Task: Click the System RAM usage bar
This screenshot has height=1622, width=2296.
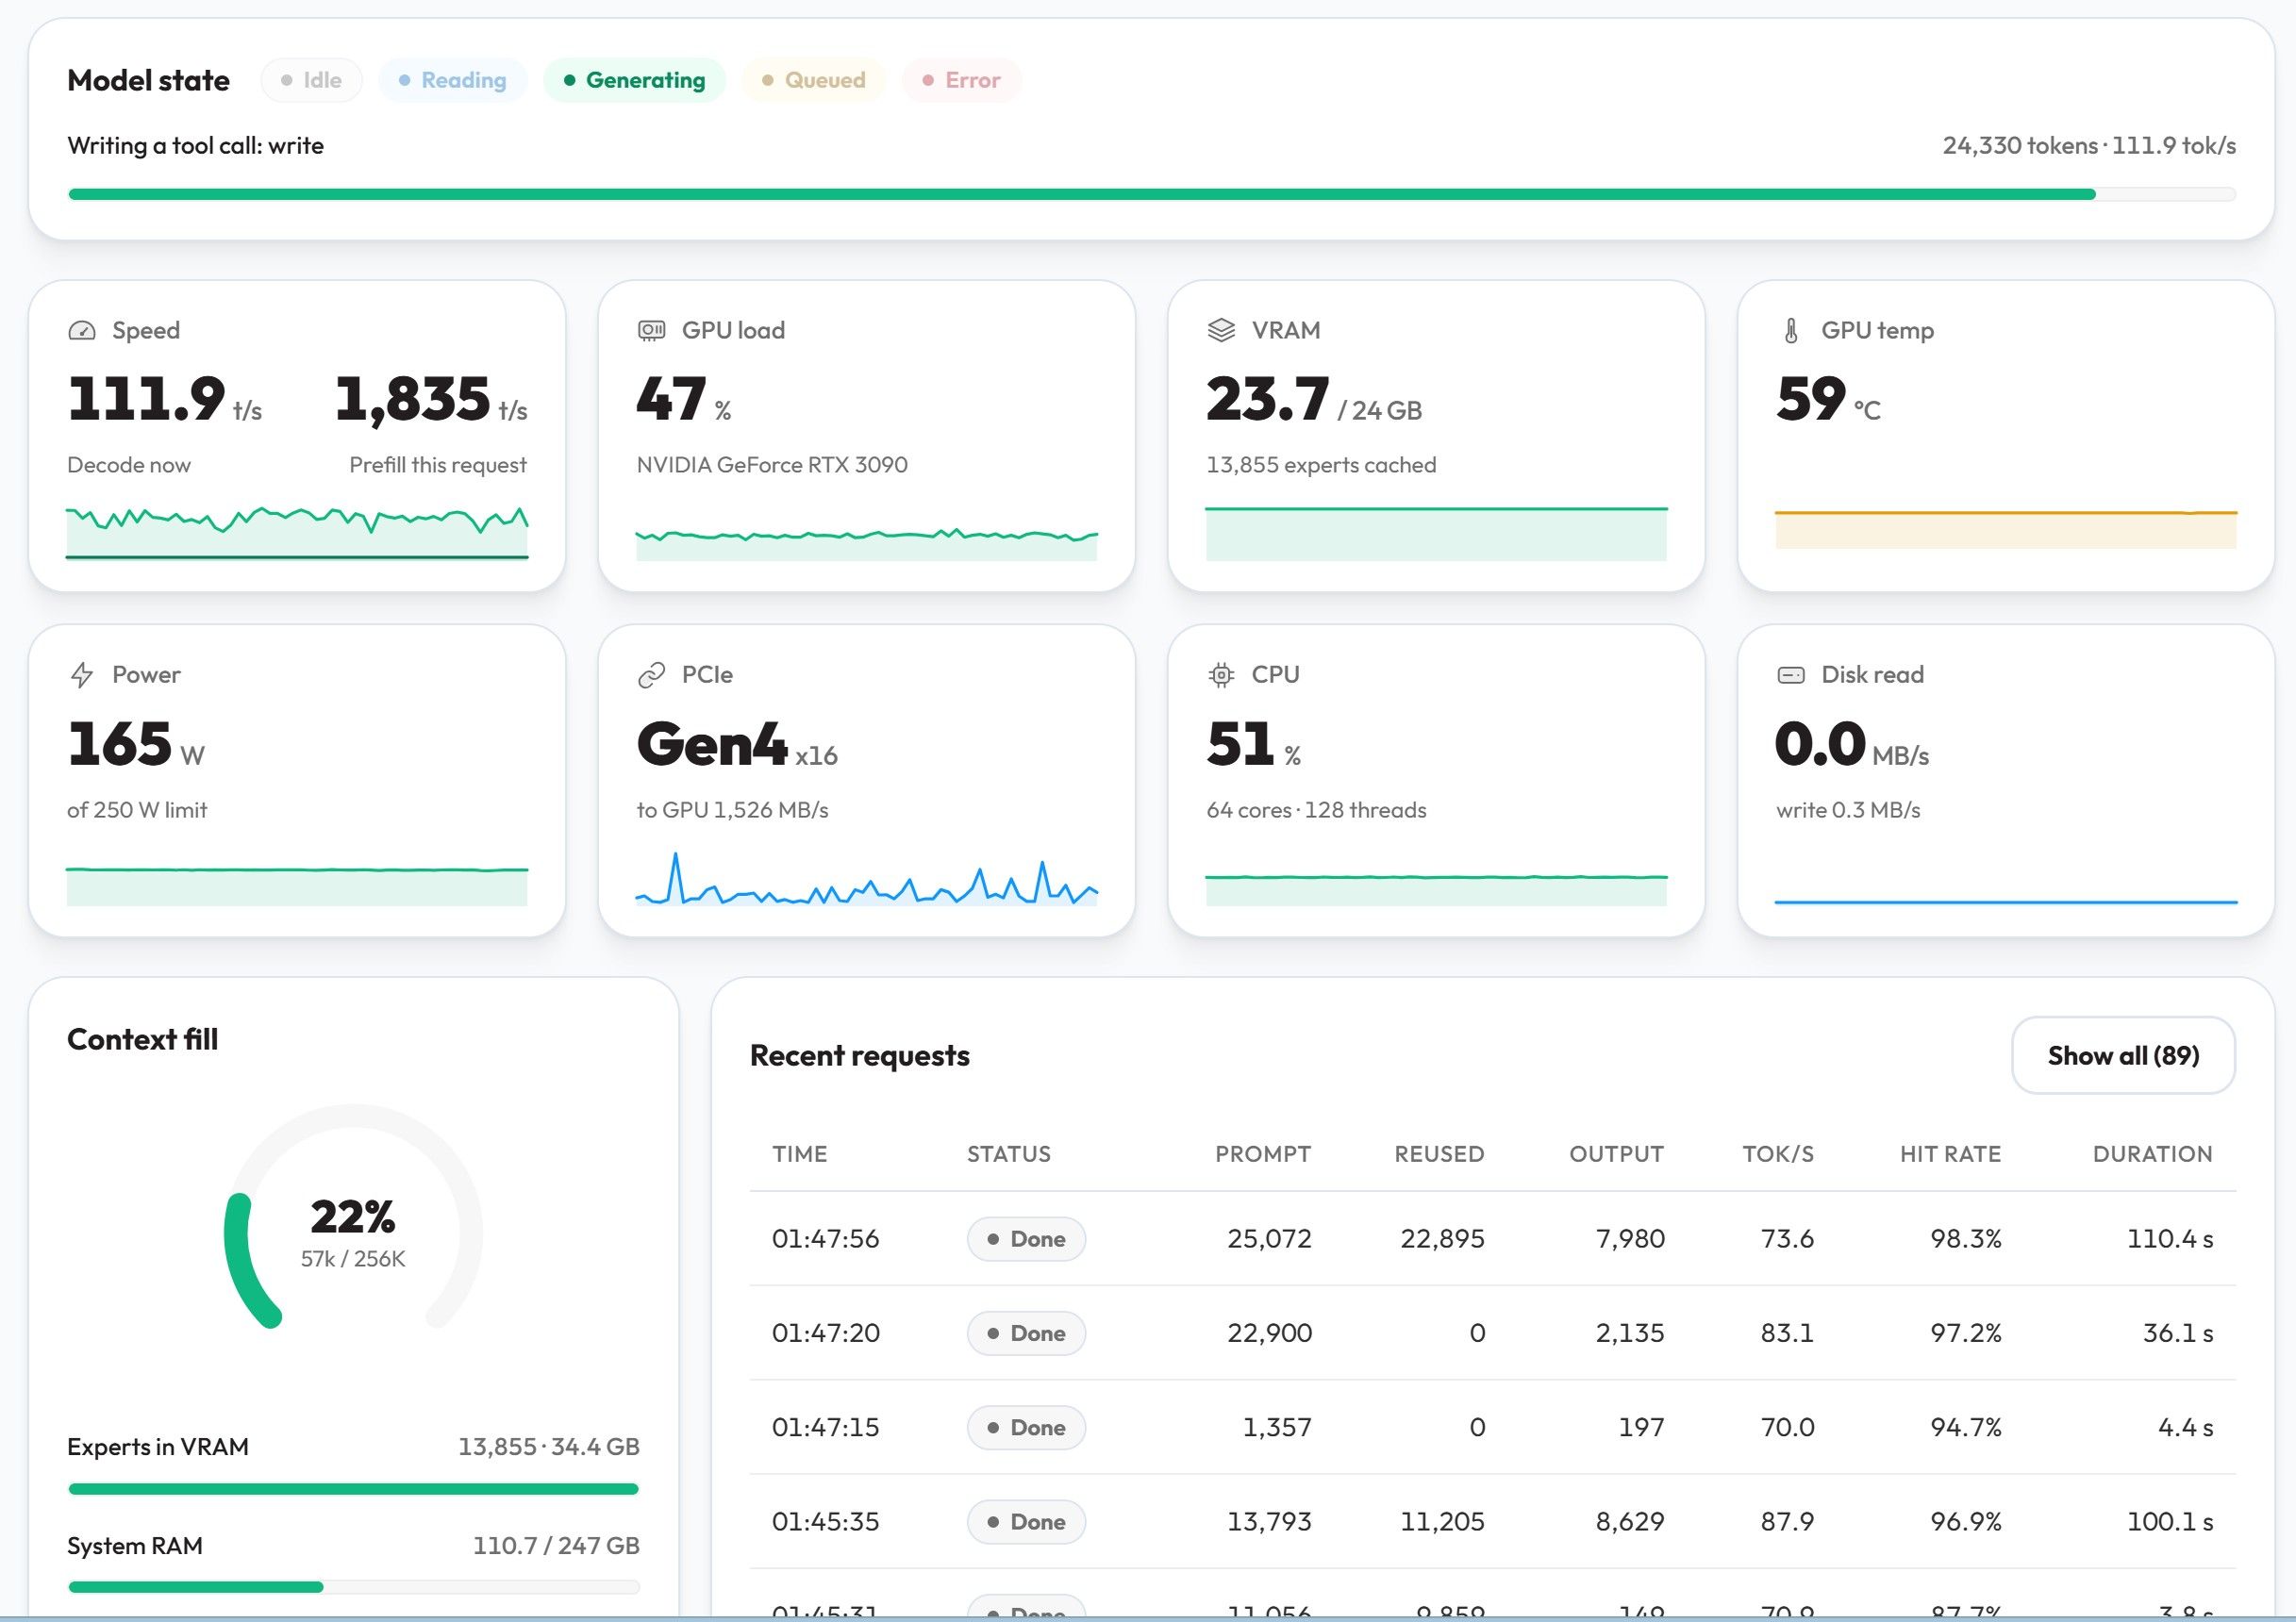Action: point(353,1587)
